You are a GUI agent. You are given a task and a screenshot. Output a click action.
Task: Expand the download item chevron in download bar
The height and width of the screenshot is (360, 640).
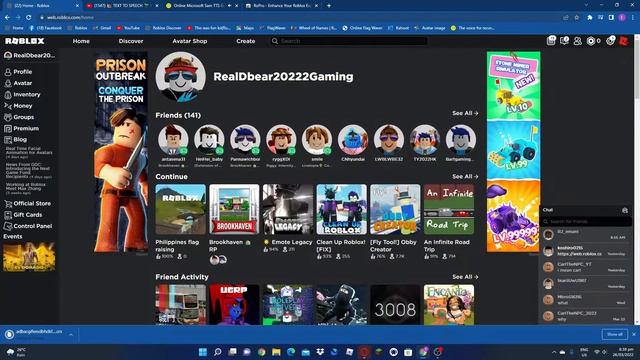(x=71, y=335)
